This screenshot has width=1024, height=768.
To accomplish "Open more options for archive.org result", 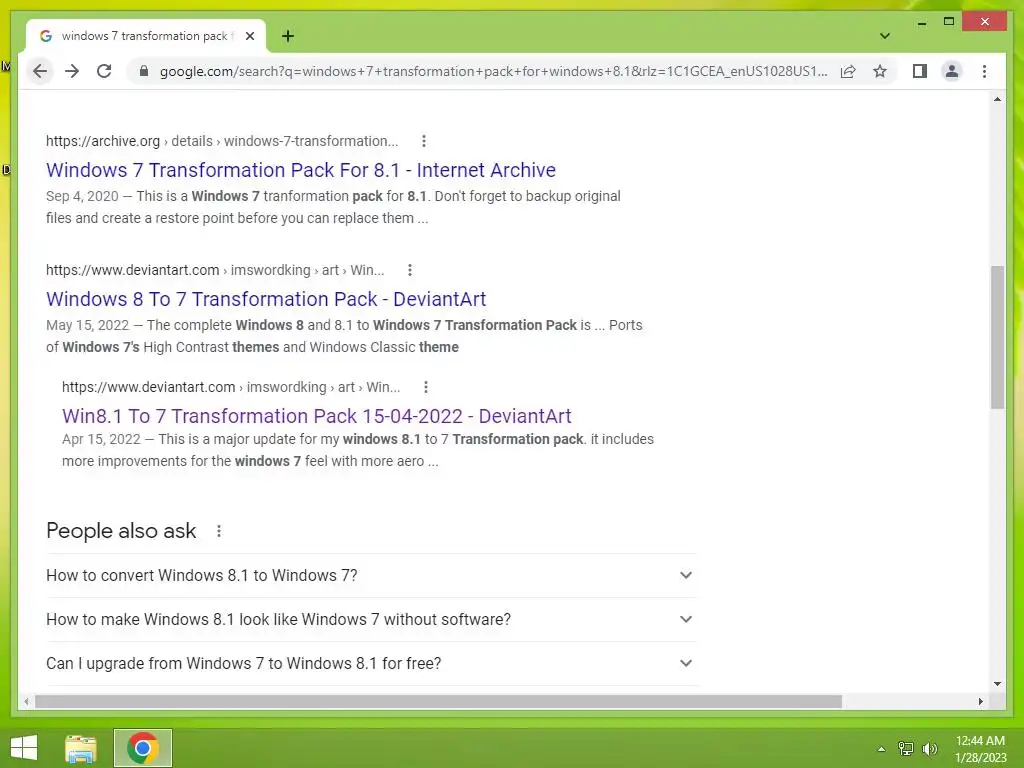I will (424, 141).
